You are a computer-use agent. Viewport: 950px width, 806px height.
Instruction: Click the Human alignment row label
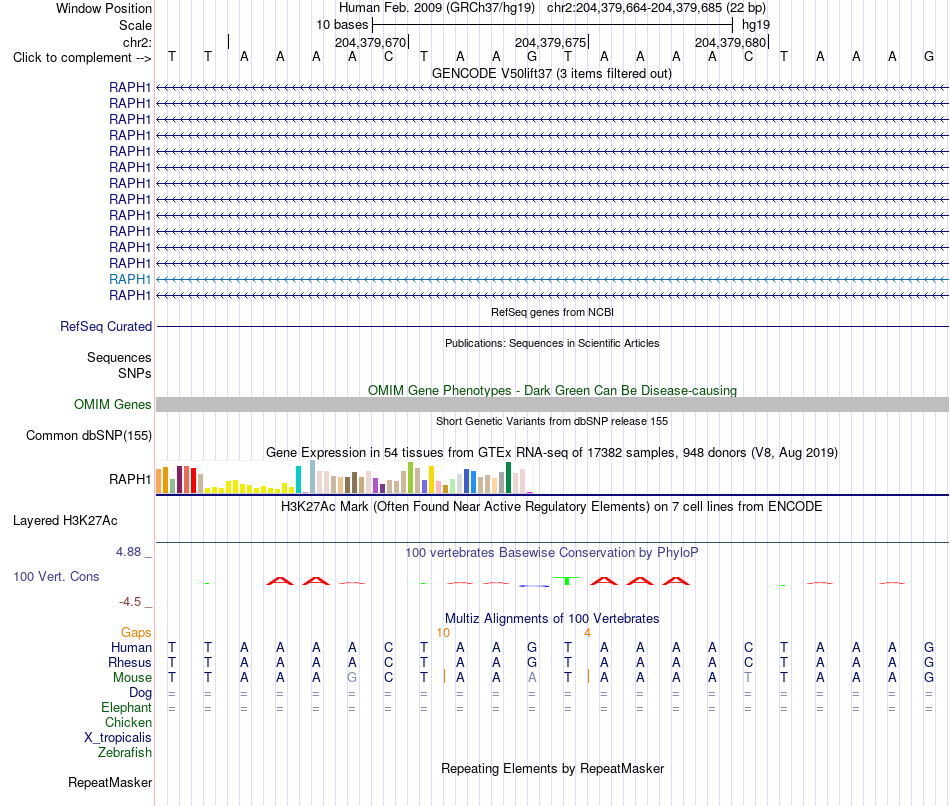pos(131,647)
